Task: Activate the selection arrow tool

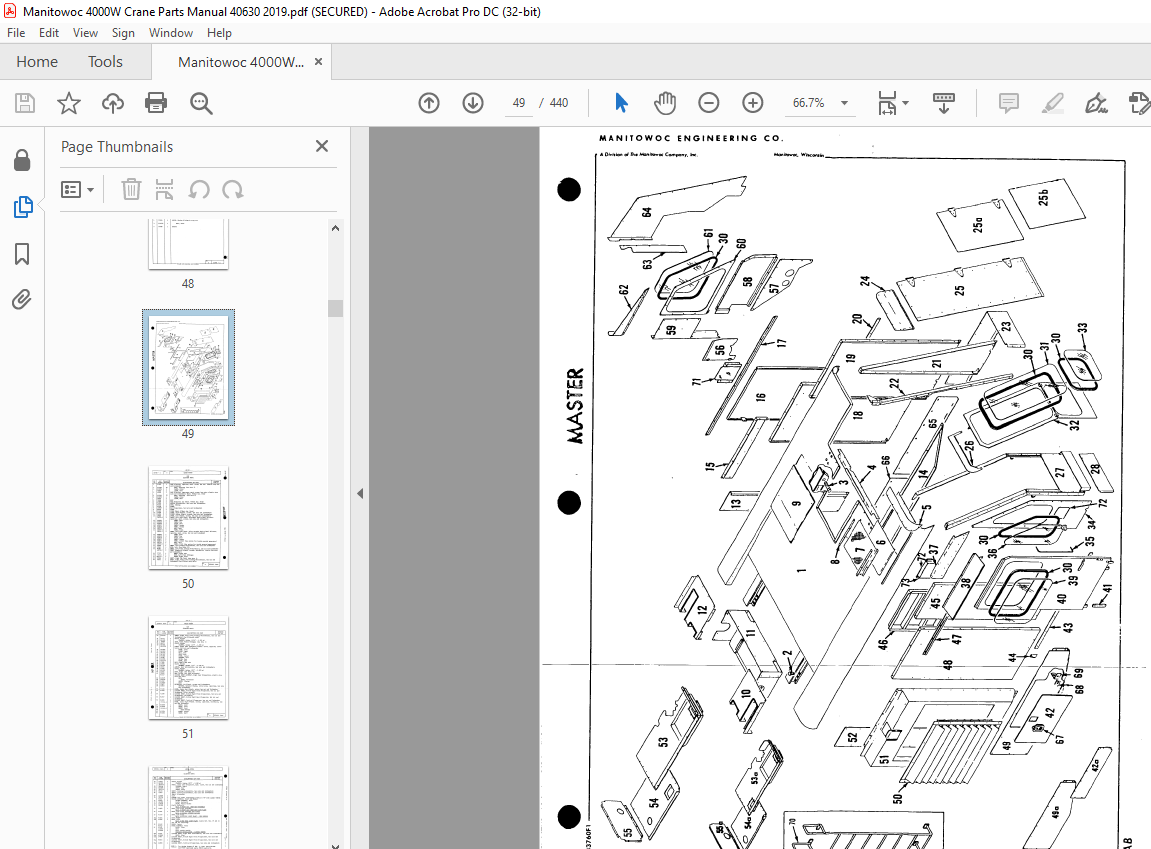Action: point(621,103)
